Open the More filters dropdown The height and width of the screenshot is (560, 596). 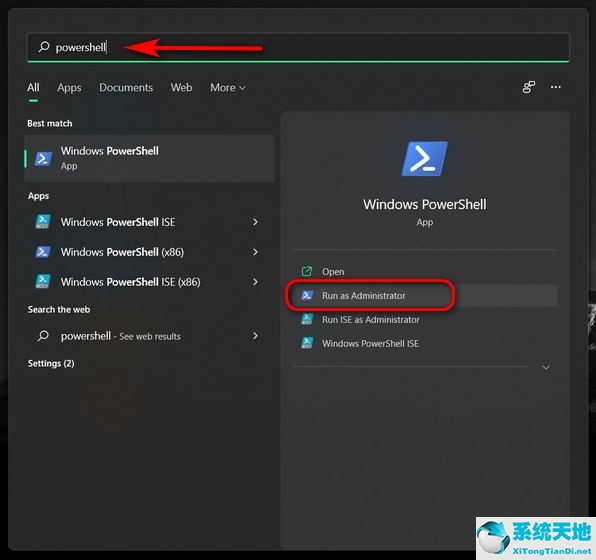click(x=228, y=88)
